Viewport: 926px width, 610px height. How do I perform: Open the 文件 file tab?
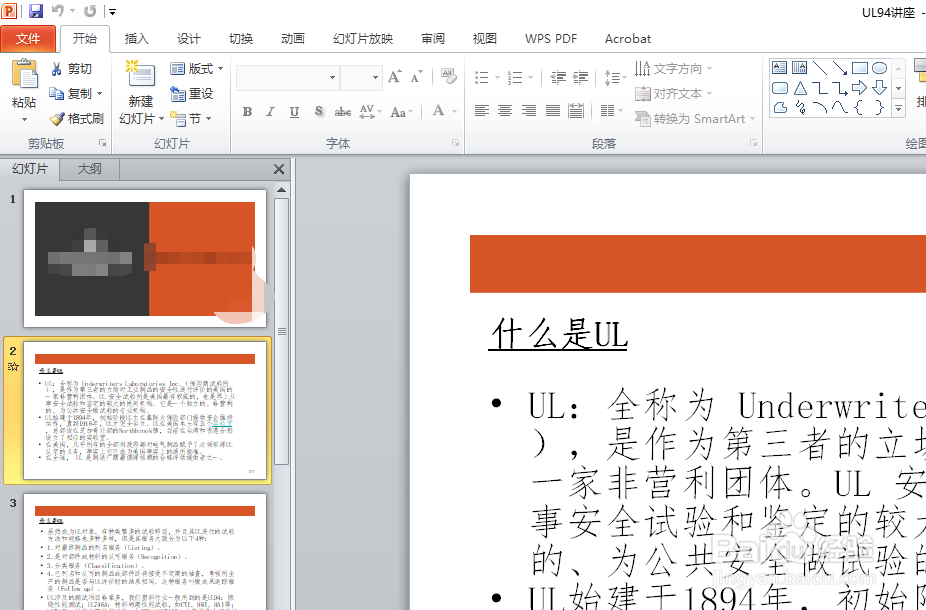pyautogui.click(x=28, y=39)
